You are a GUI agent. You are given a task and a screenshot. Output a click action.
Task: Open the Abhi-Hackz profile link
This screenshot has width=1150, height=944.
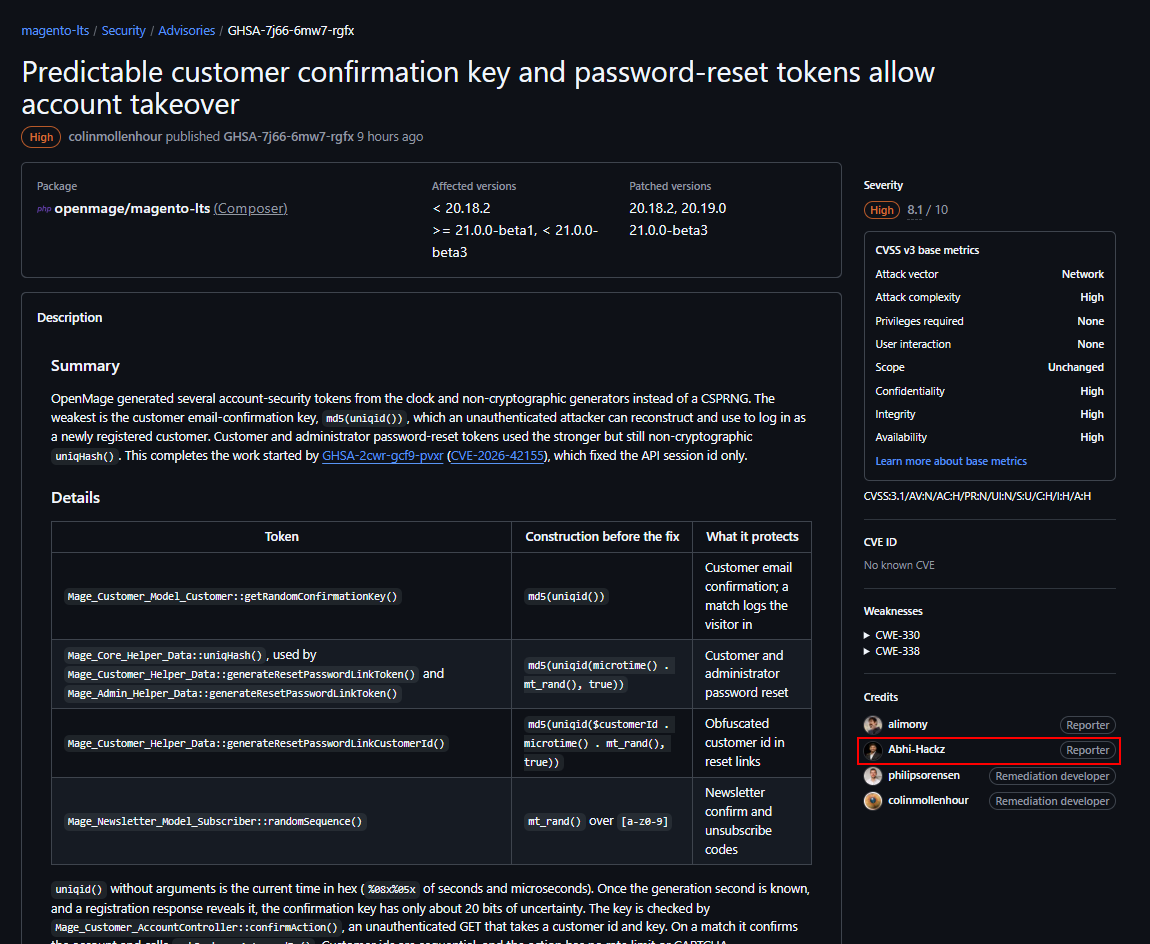tap(916, 749)
